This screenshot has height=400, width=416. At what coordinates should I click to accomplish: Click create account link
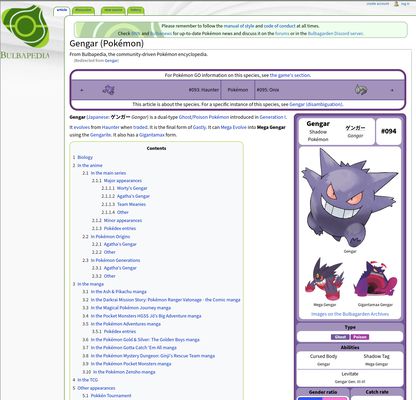pyautogui.click(x=377, y=4)
